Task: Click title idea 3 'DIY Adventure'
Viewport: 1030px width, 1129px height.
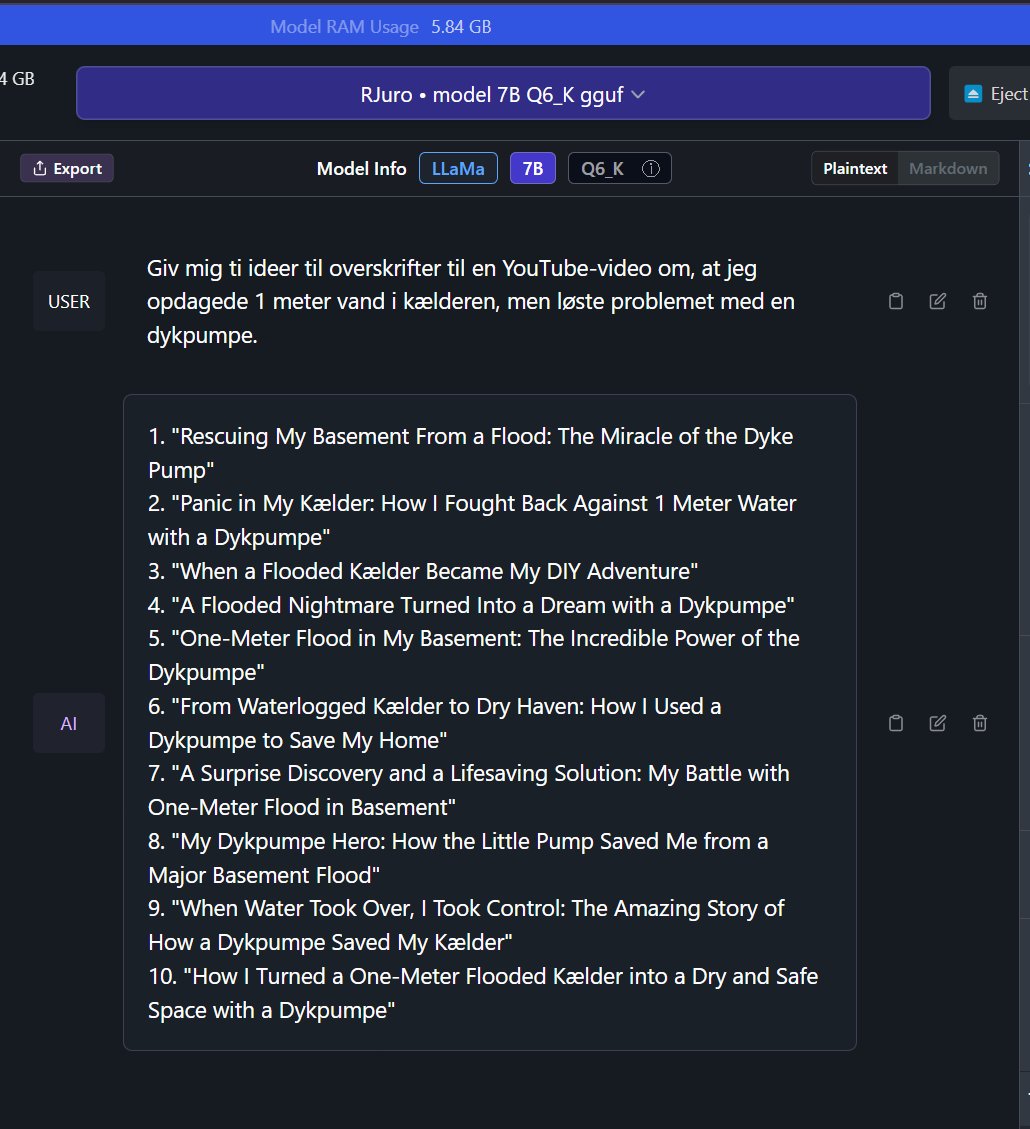Action: [x=423, y=571]
